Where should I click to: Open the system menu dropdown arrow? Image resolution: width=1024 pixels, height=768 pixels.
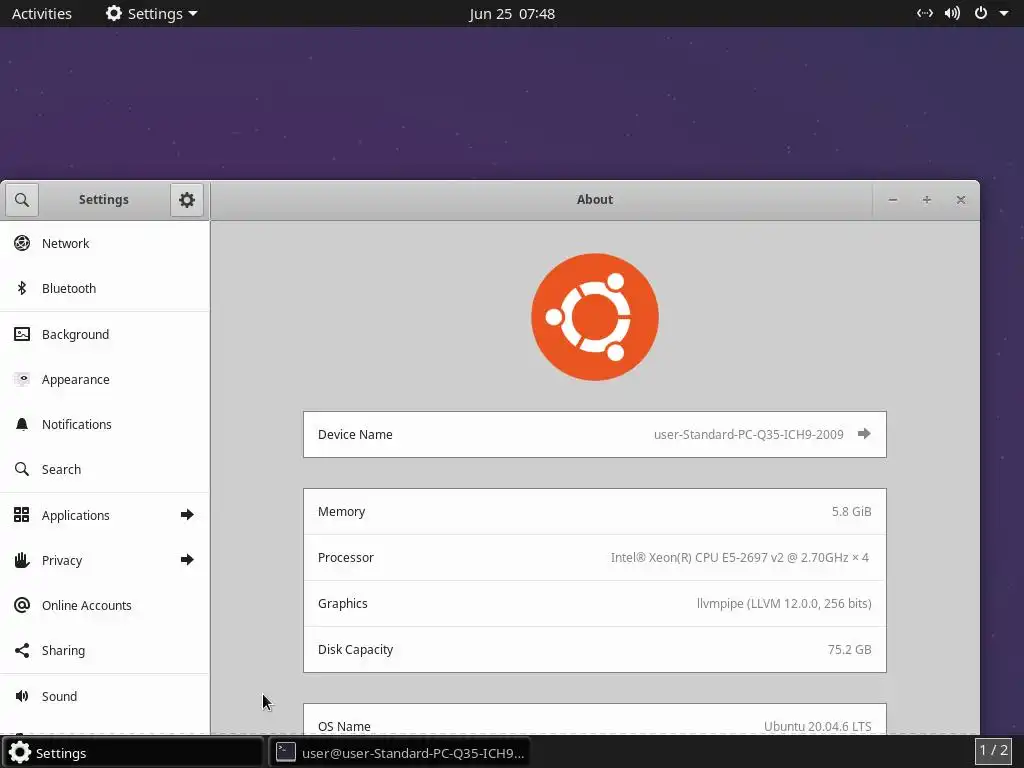pyautogui.click(x=1004, y=13)
